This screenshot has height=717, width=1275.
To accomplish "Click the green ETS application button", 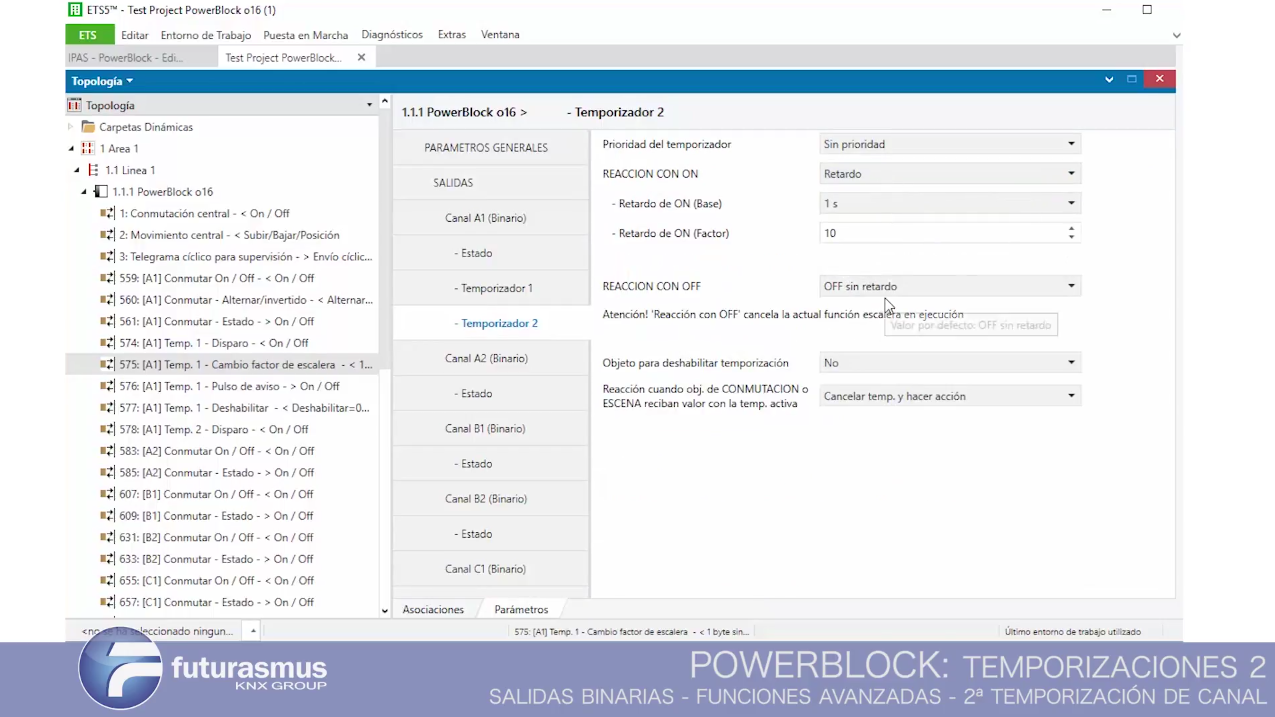I will (88, 35).
